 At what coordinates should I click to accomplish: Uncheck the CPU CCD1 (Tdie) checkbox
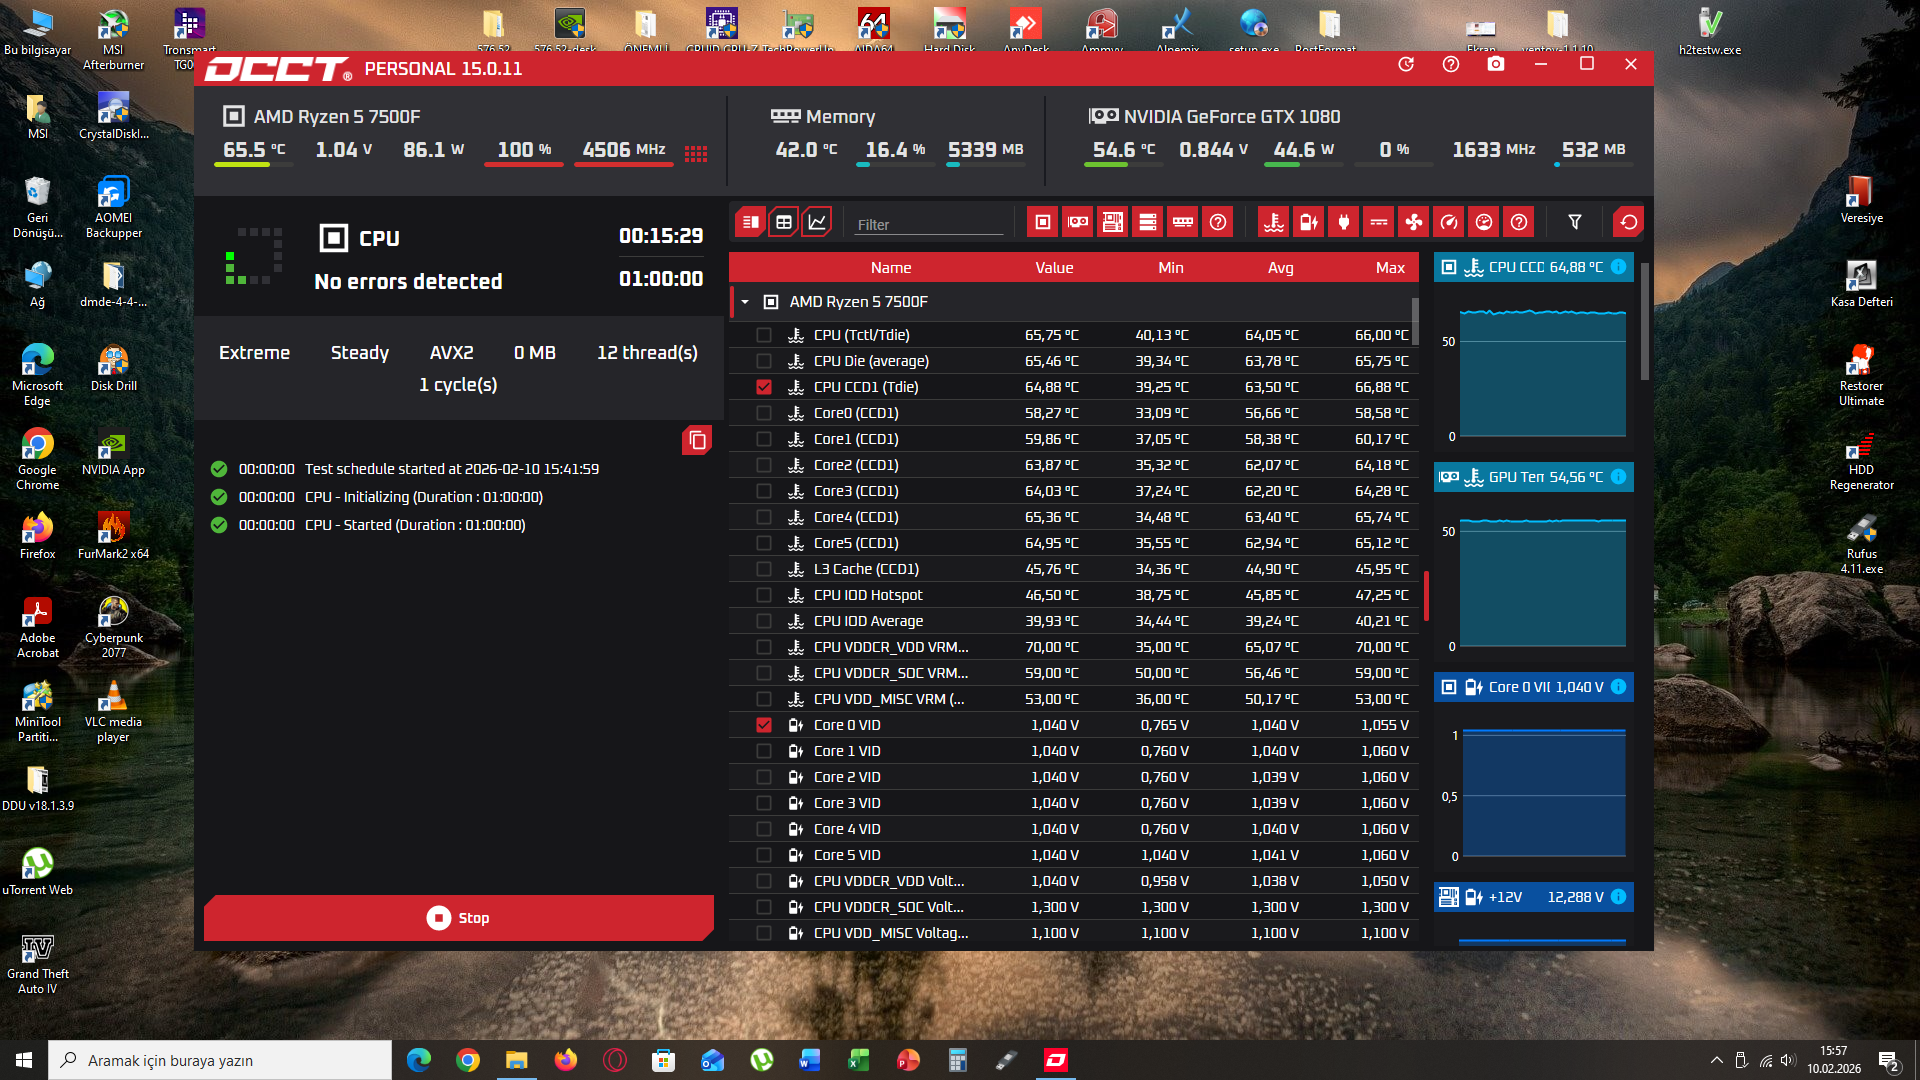(x=764, y=387)
